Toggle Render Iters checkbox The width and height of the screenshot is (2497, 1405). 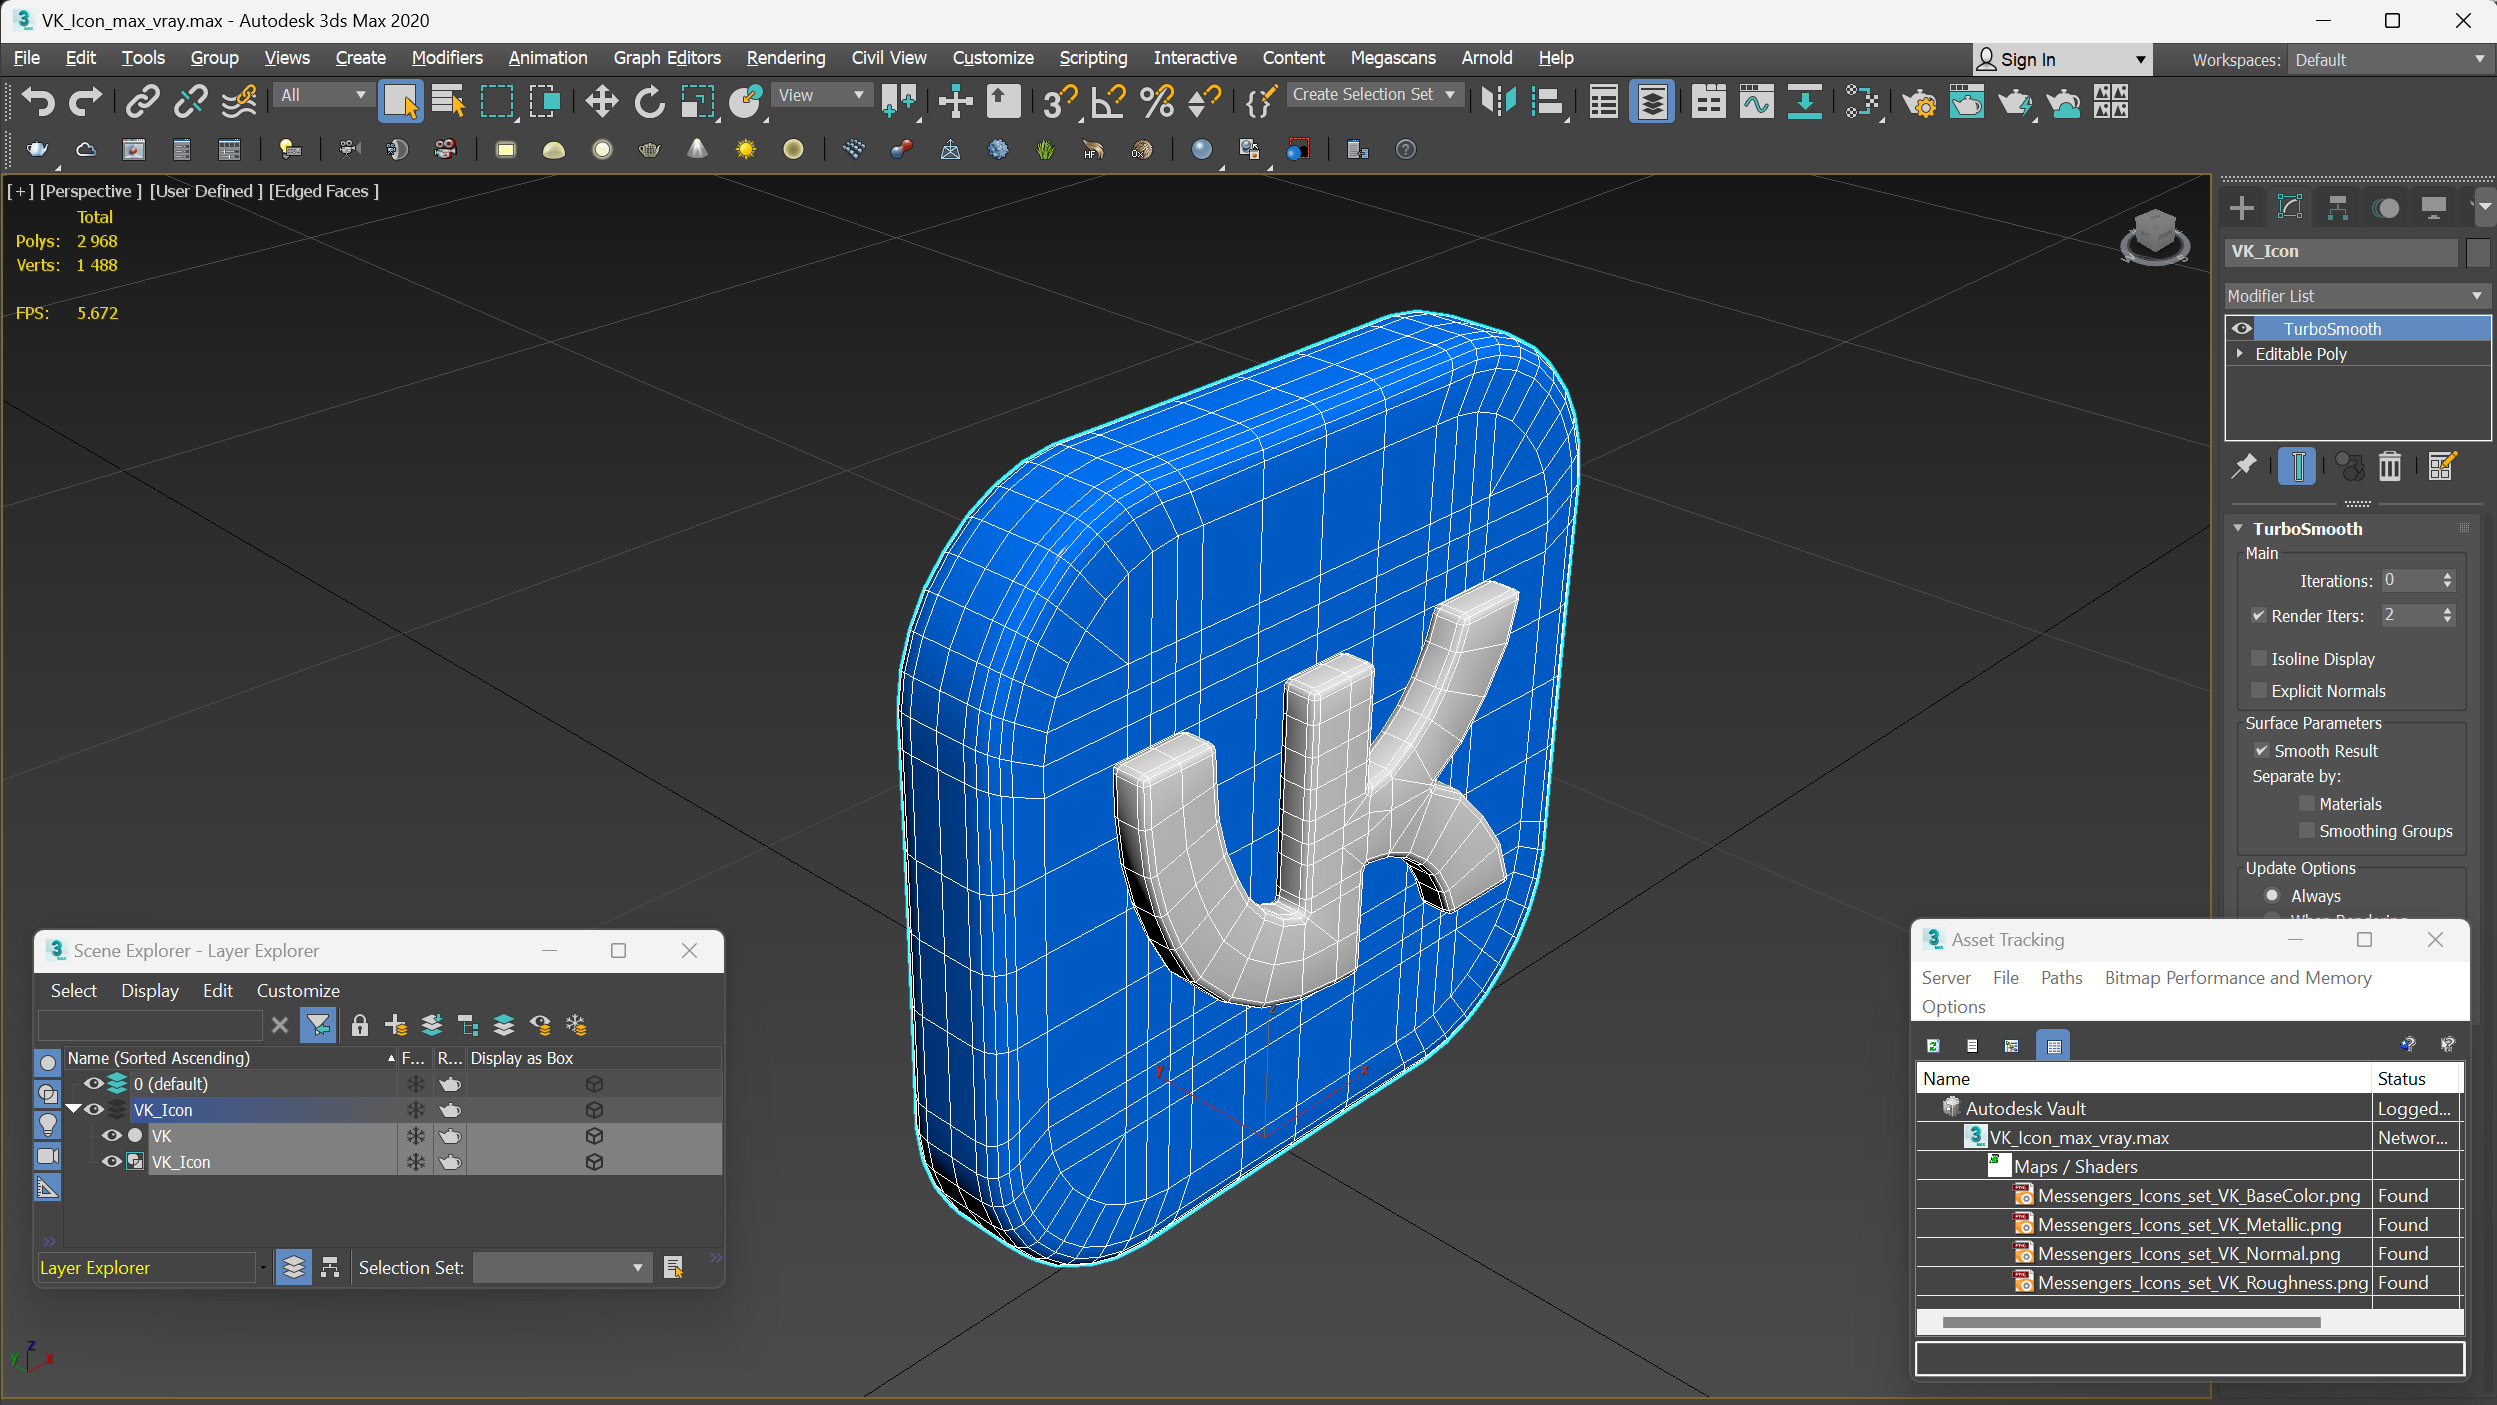click(2258, 616)
